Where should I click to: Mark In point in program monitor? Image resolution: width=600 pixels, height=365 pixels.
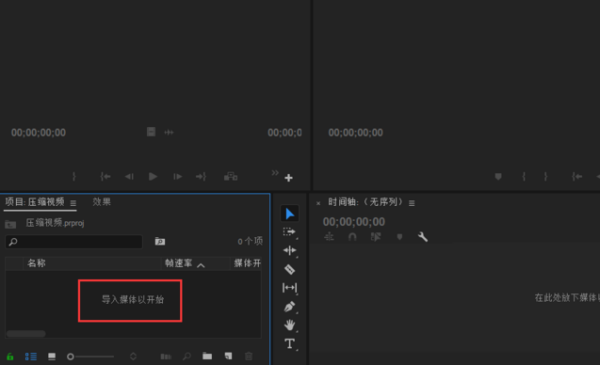pyautogui.click(x=524, y=176)
